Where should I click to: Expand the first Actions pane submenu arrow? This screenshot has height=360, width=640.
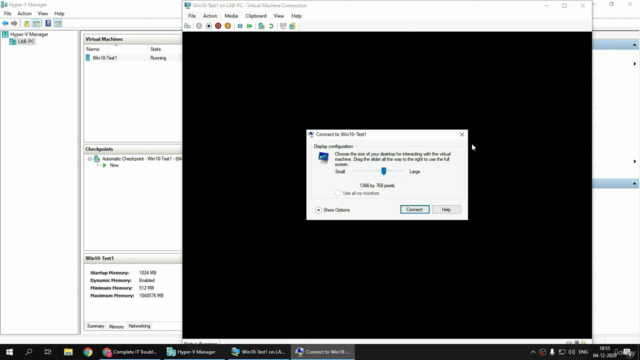(635, 64)
